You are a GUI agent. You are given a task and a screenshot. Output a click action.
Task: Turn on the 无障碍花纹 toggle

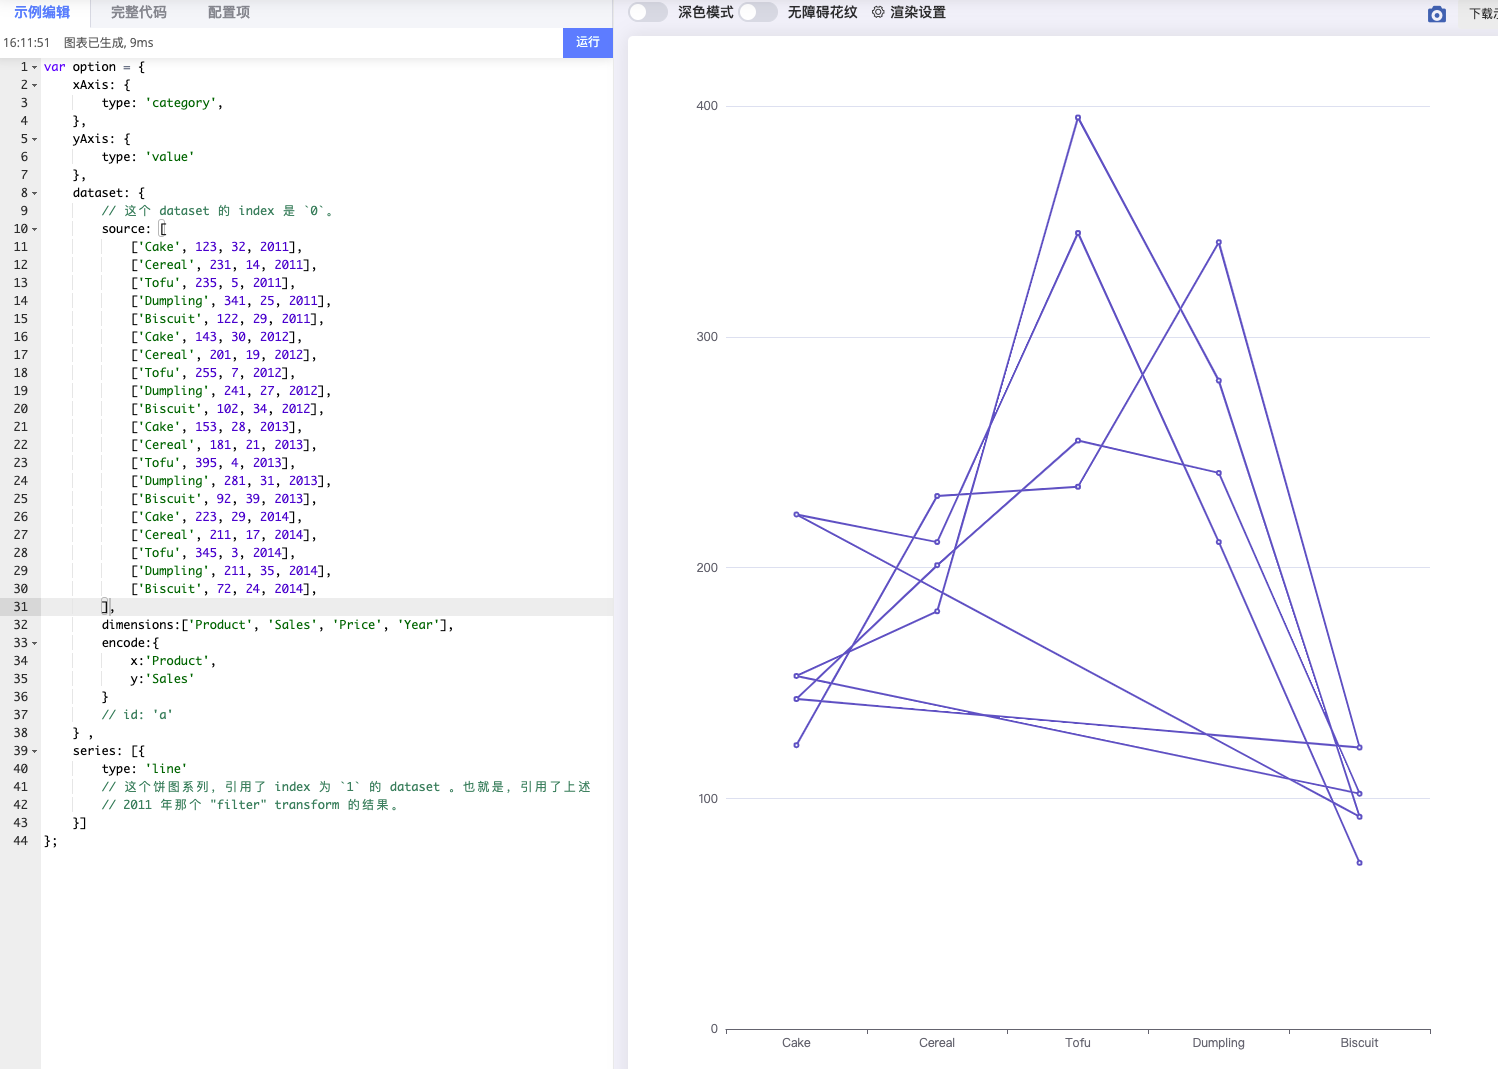click(758, 12)
